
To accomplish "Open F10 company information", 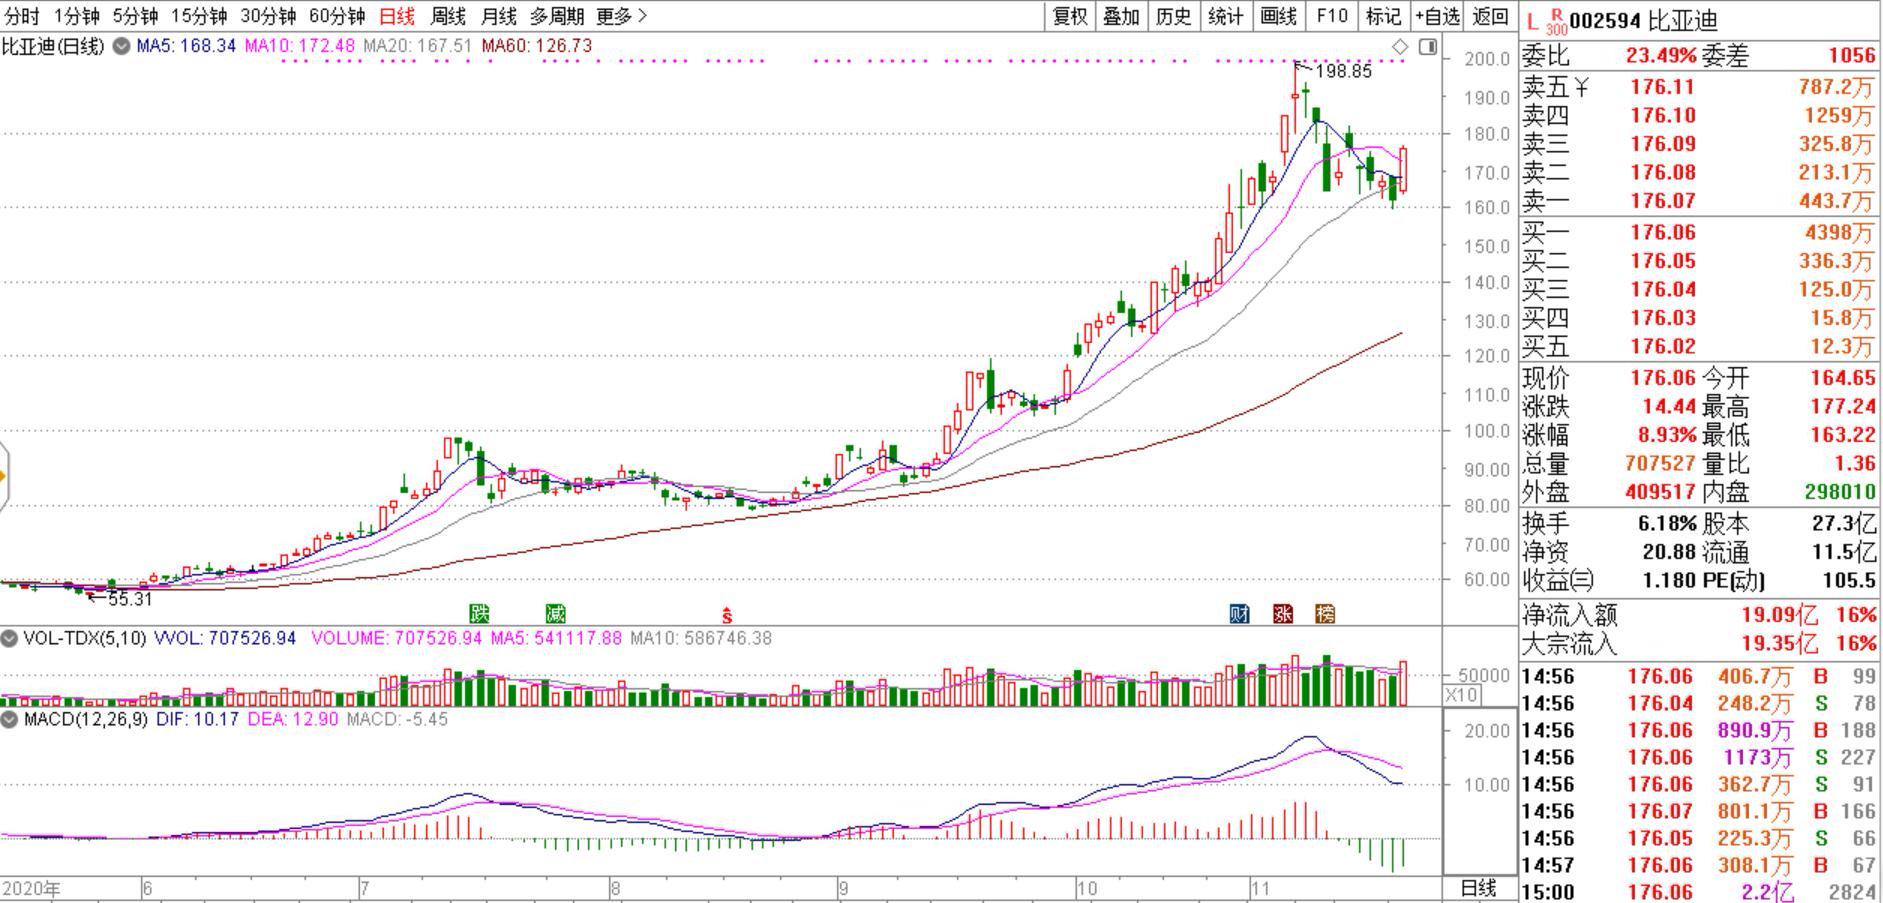I will coord(1332,16).
